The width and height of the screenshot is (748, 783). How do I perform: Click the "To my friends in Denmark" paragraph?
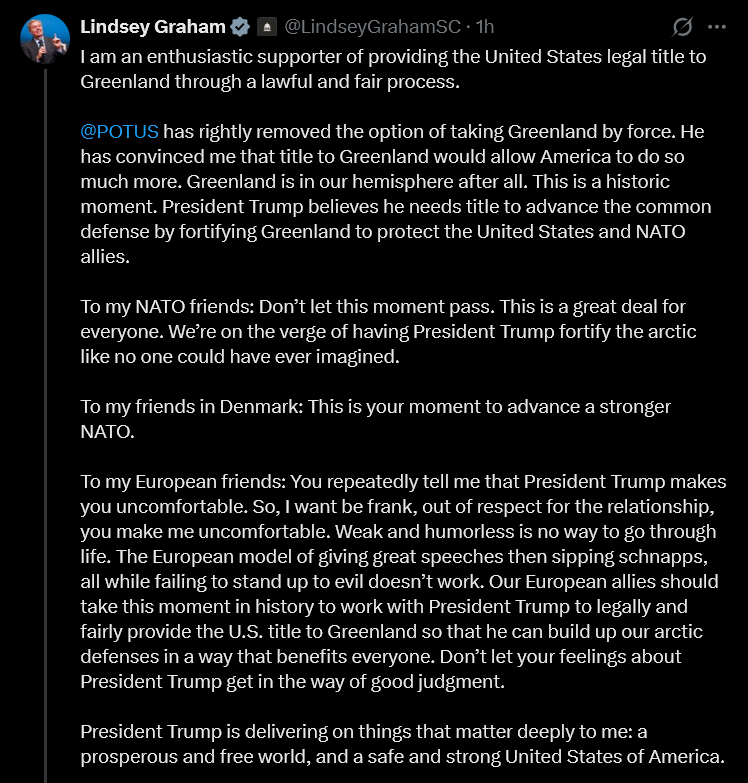375,420
